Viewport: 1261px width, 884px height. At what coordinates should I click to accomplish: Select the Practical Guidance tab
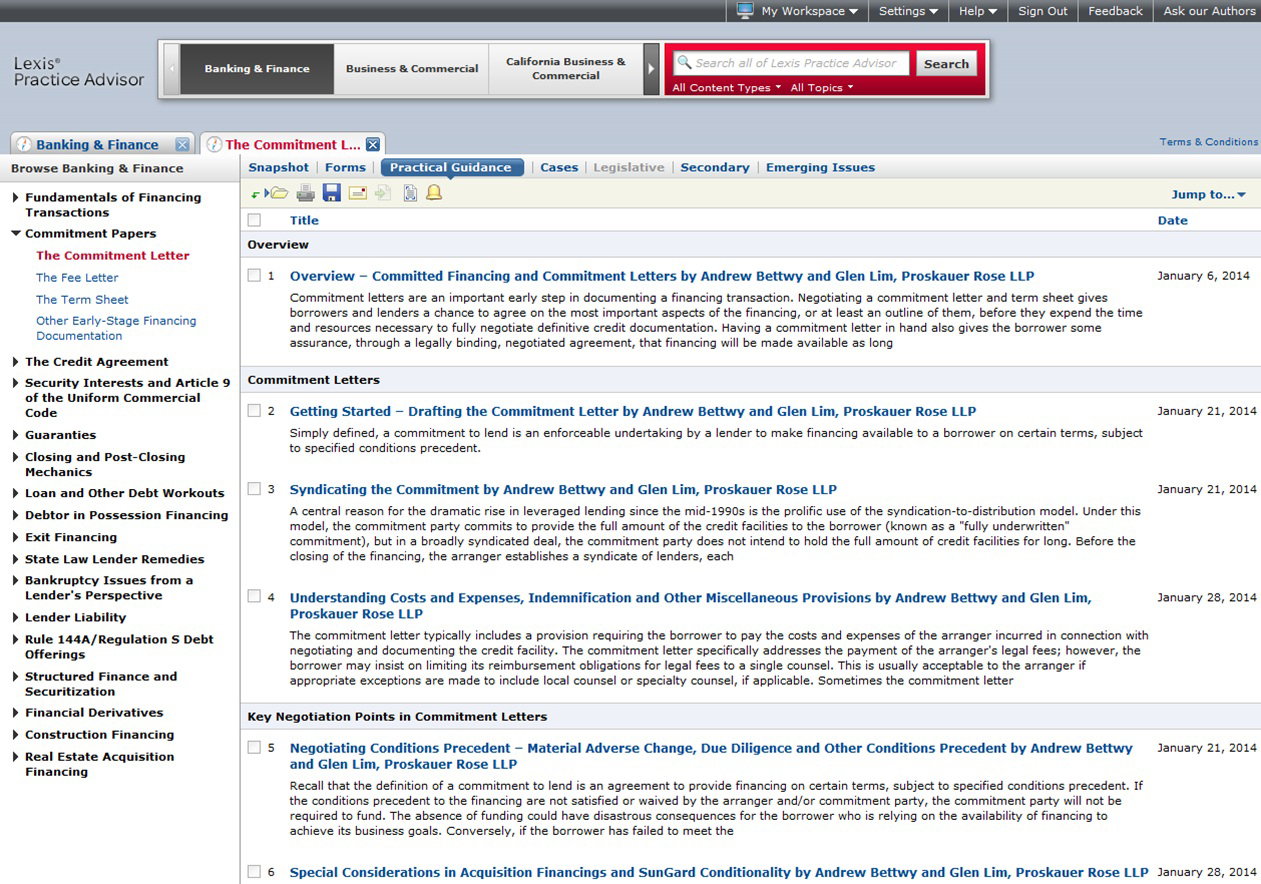coord(451,167)
